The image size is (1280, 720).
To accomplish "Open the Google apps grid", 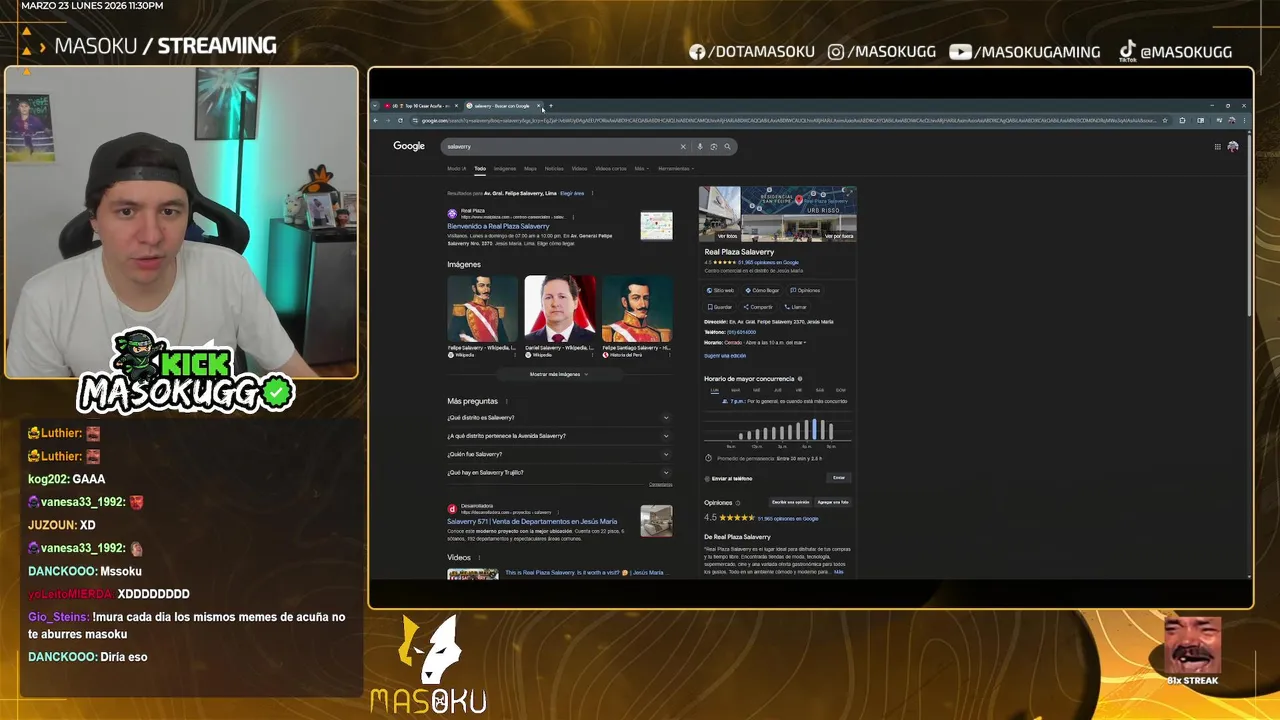I will (1217, 146).
